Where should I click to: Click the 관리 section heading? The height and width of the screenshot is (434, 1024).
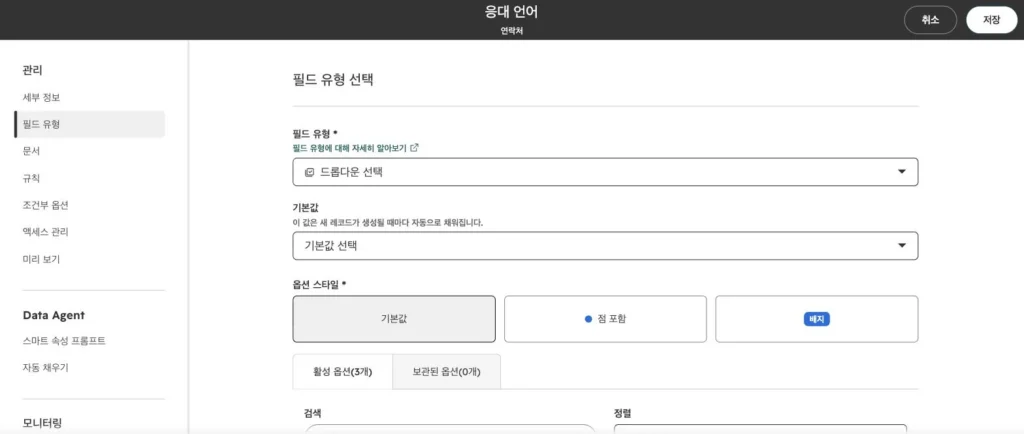(32, 70)
